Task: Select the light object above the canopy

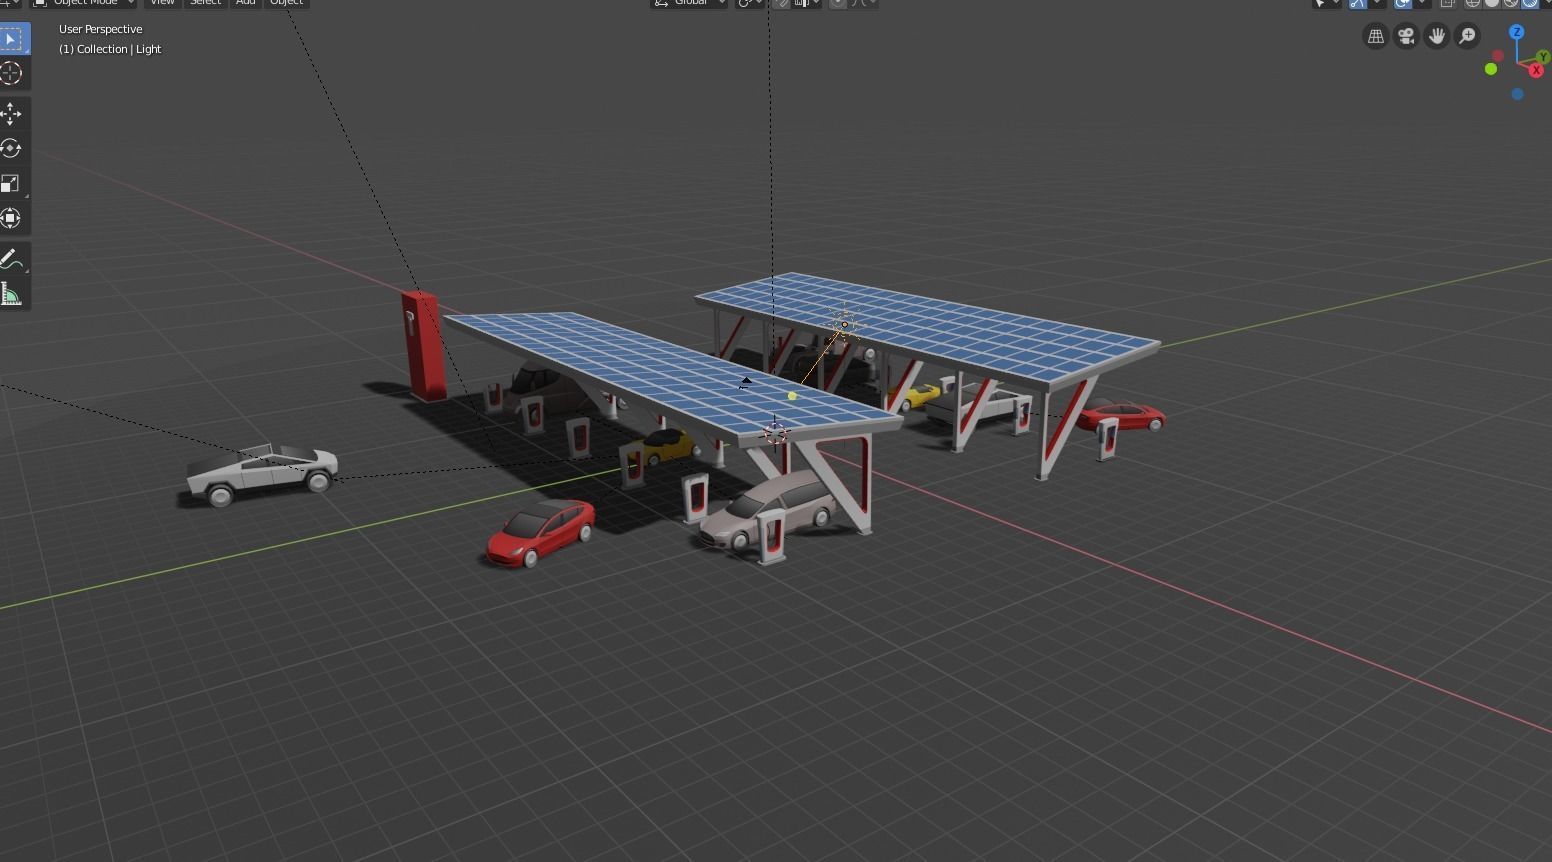Action: coord(844,324)
